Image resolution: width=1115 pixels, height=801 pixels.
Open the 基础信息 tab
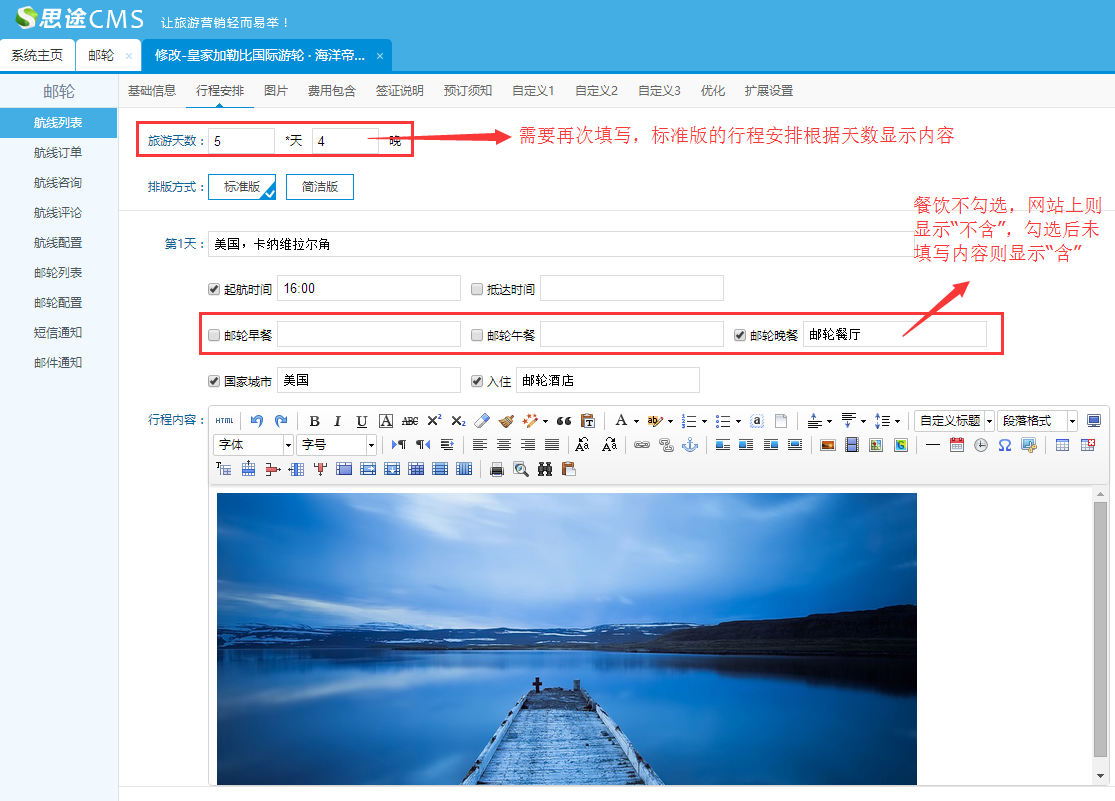tap(152, 91)
